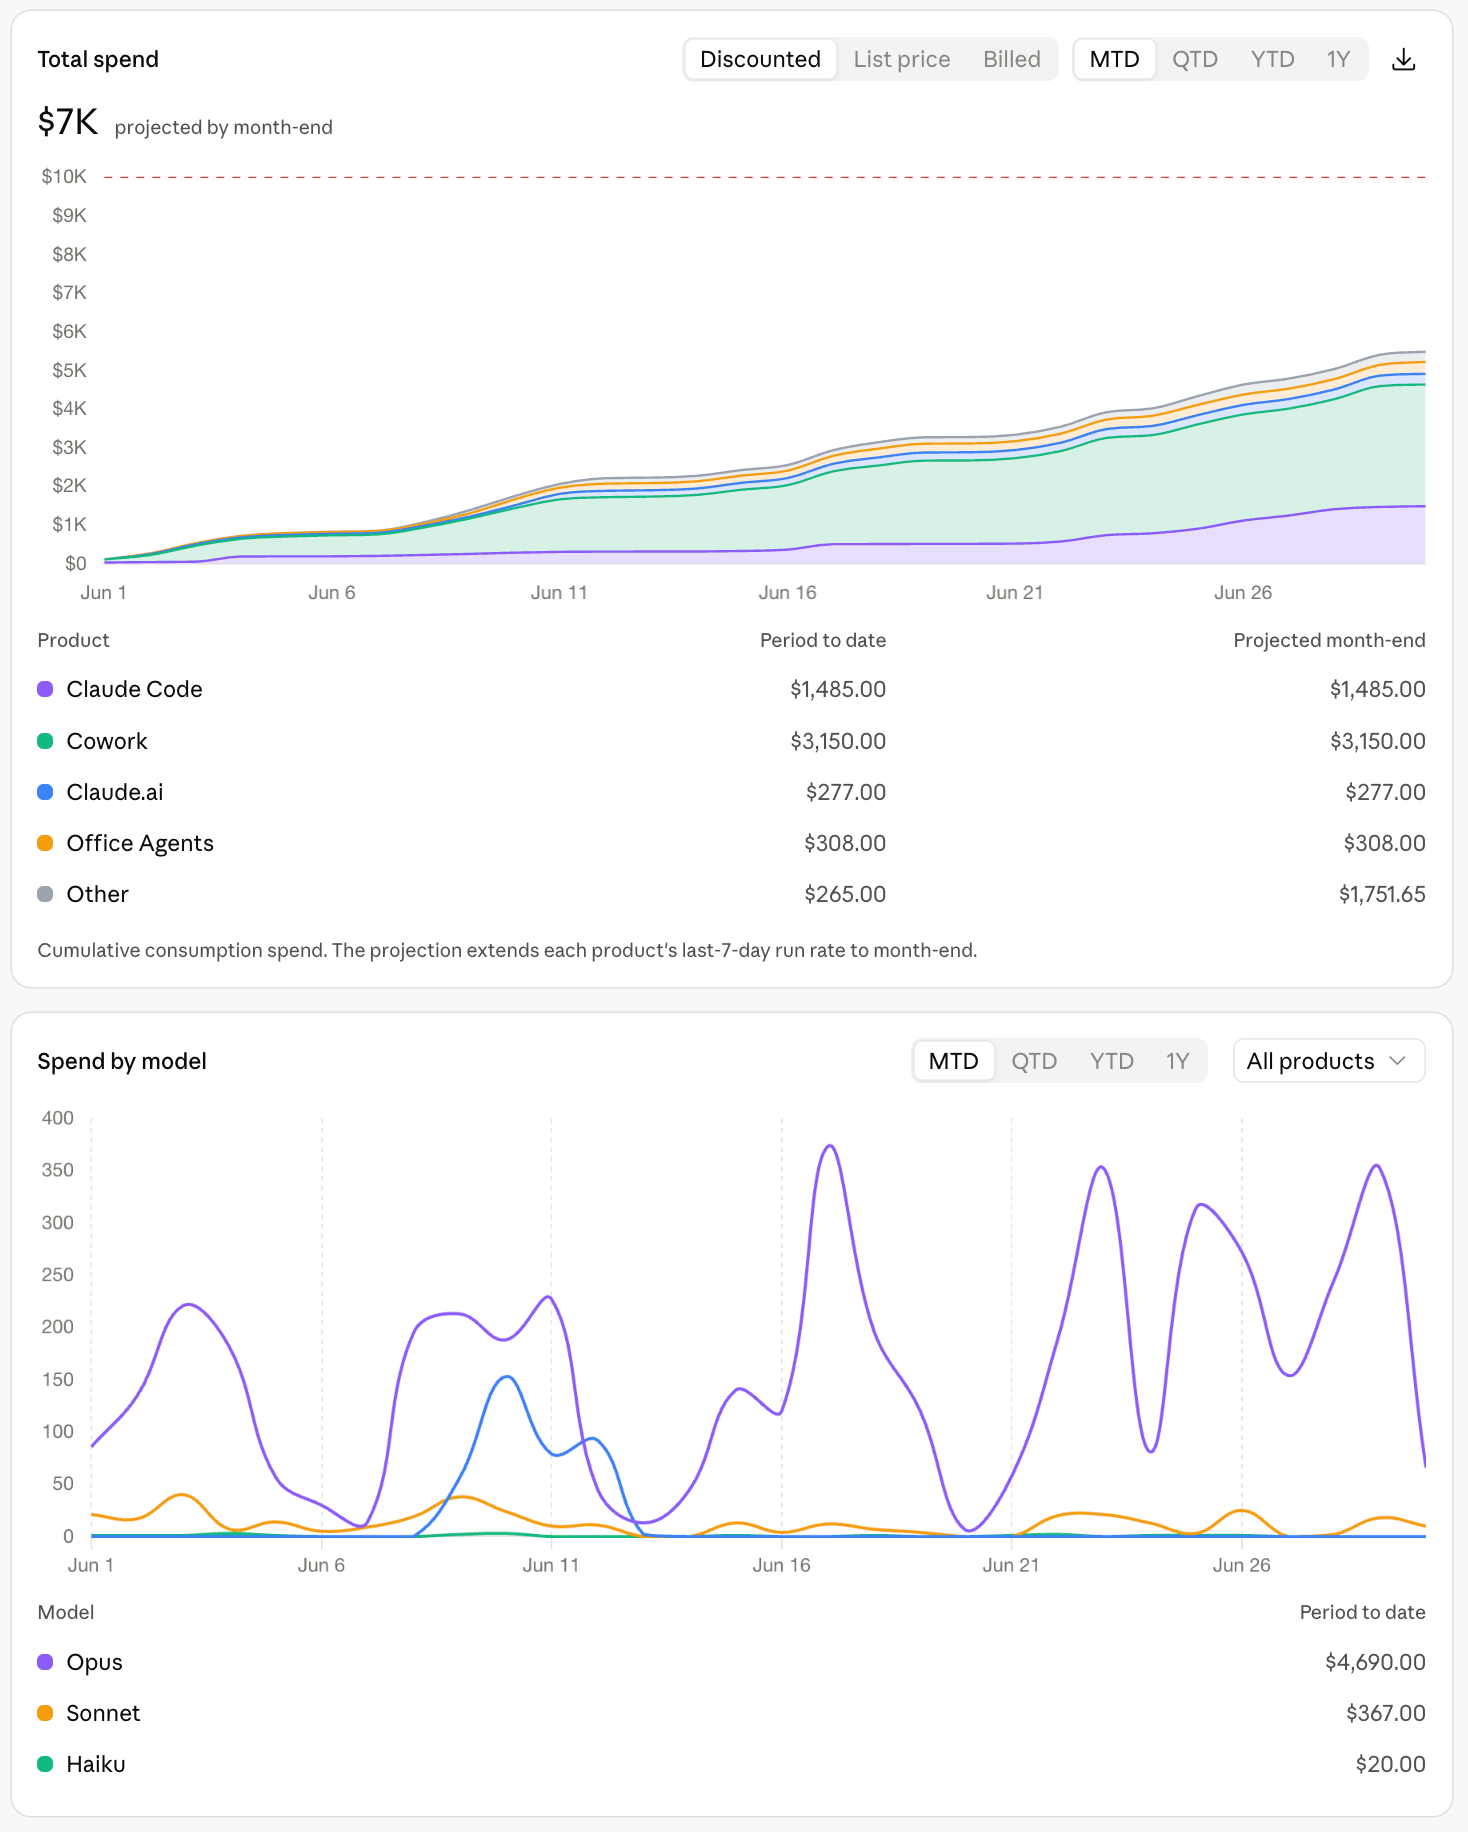Click Other period to date $265.00
Image resolution: width=1468 pixels, height=1832 pixels.
845,894
